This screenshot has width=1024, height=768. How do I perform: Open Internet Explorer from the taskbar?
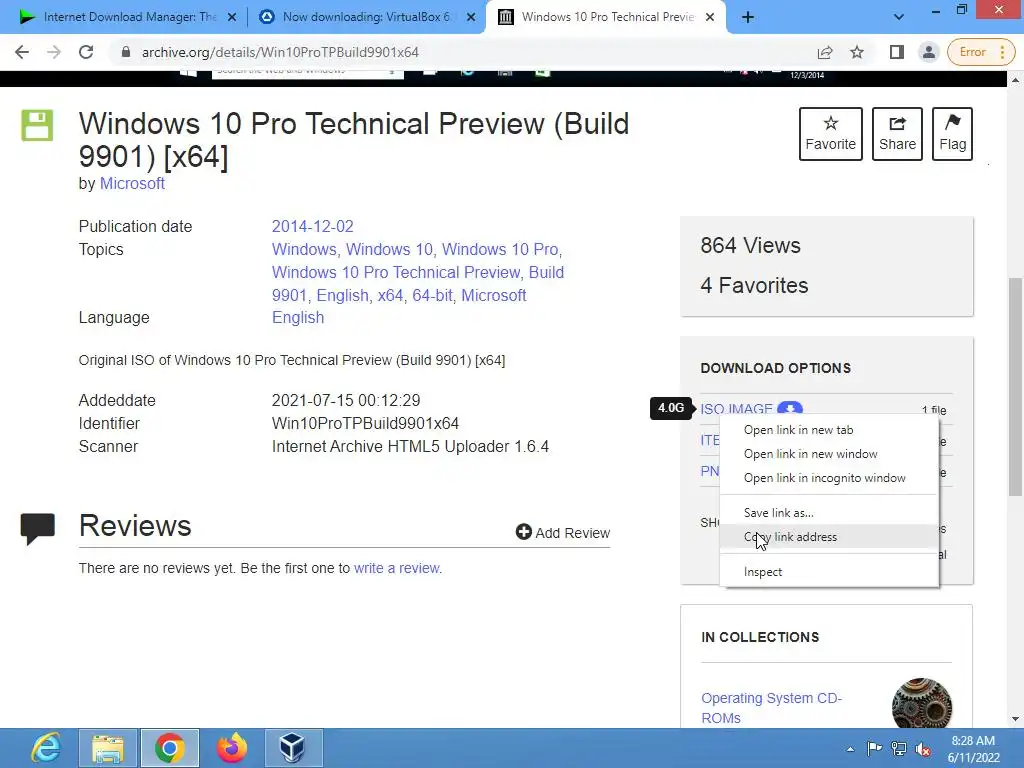tap(46, 748)
